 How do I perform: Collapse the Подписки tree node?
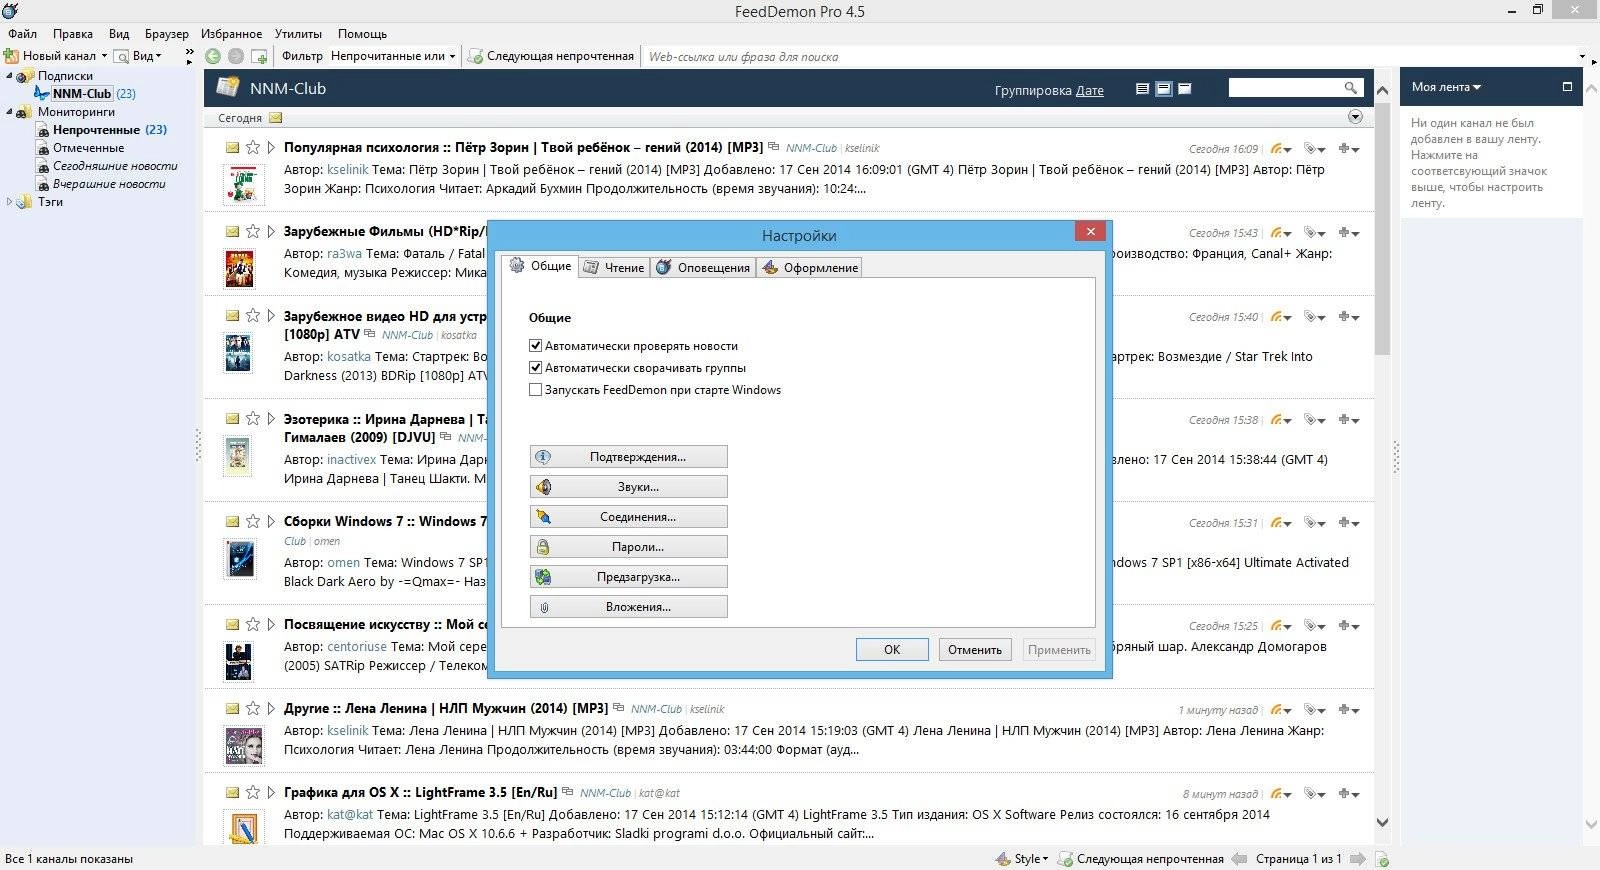tap(9, 75)
